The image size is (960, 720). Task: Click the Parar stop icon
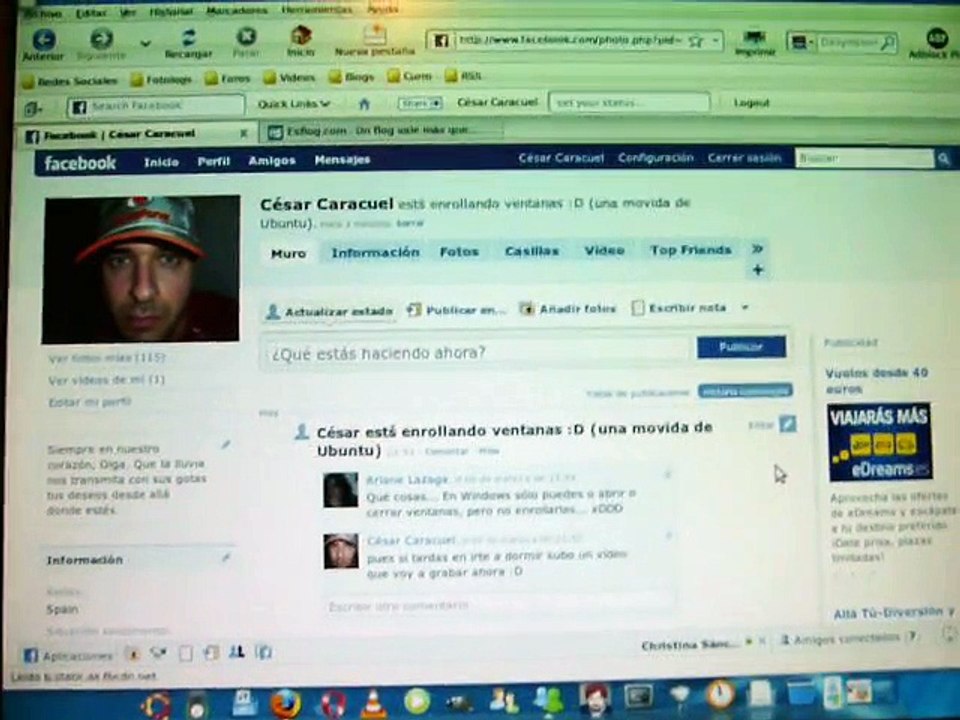(x=246, y=37)
